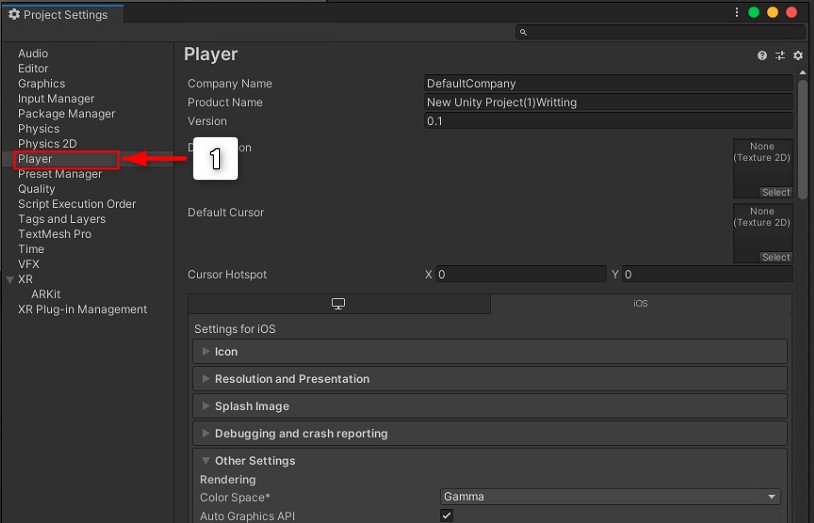Click the green window button
This screenshot has height=523, width=814.
pyautogui.click(x=754, y=12)
